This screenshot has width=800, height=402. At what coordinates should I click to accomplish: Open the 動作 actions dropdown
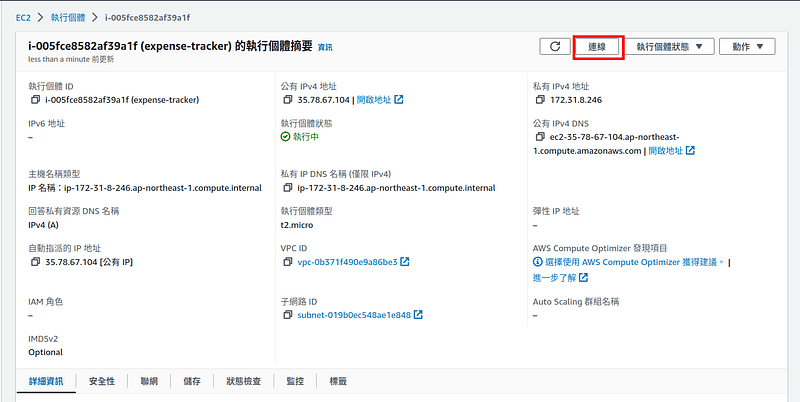(747, 46)
